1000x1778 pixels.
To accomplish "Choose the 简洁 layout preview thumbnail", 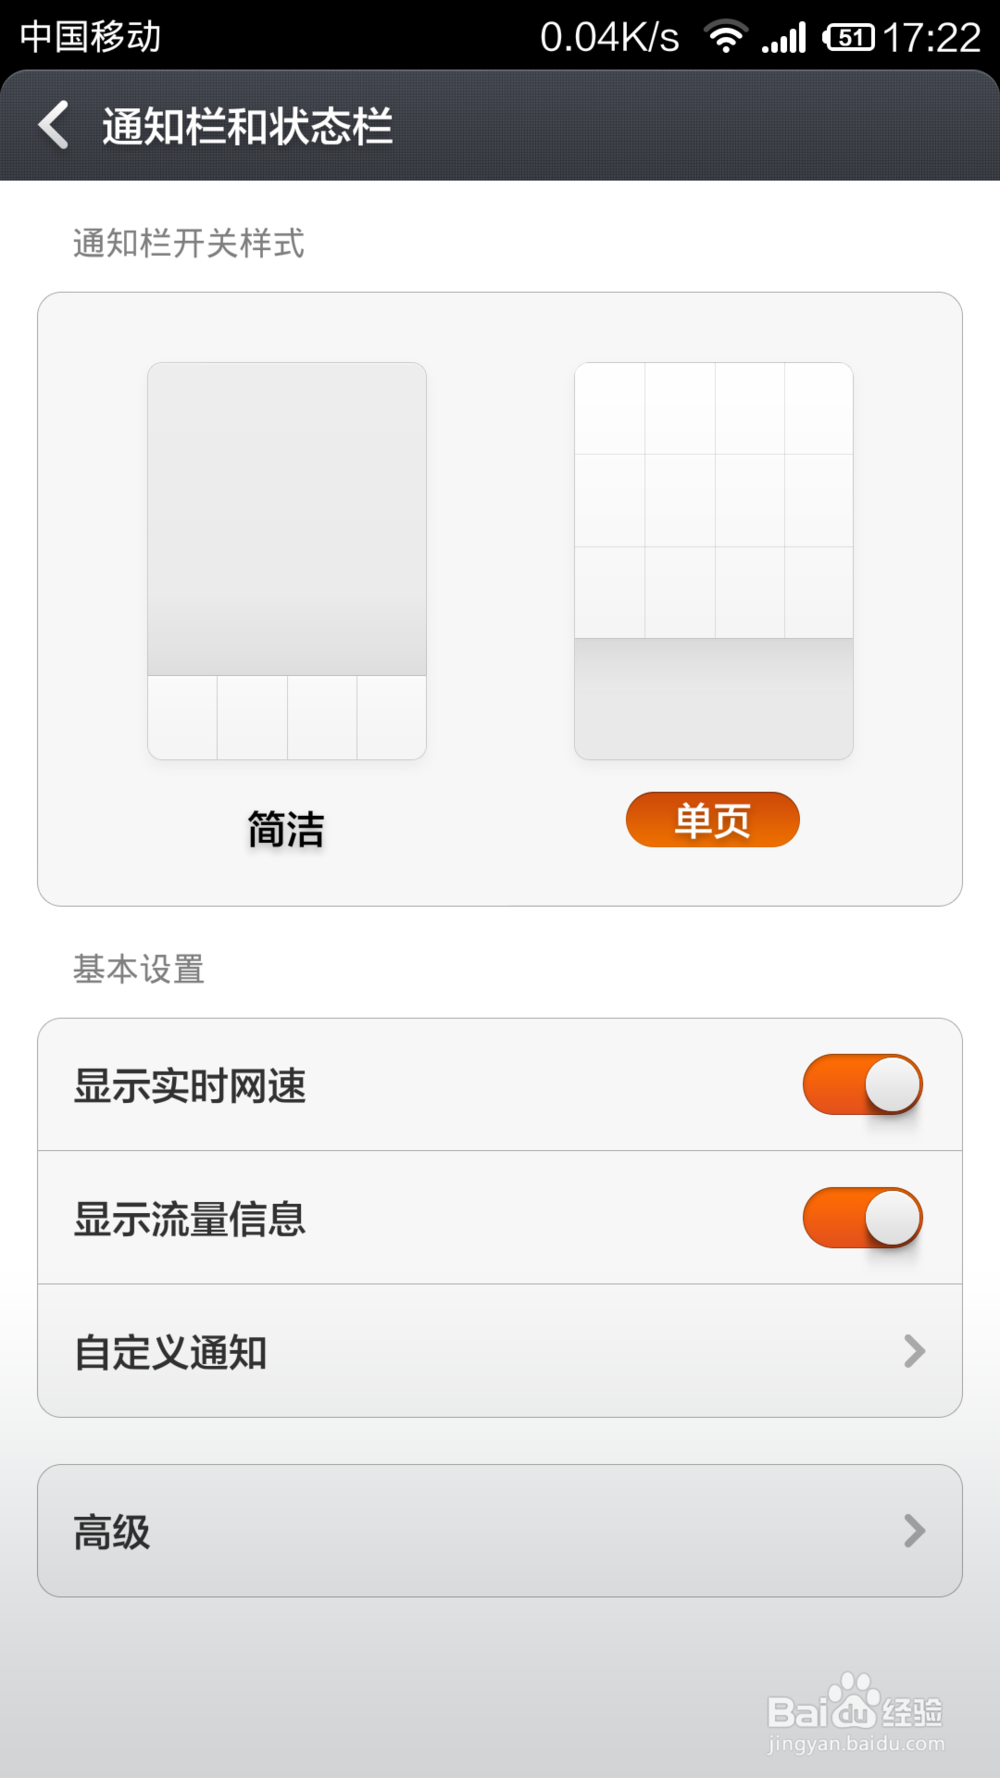I will 287,561.
